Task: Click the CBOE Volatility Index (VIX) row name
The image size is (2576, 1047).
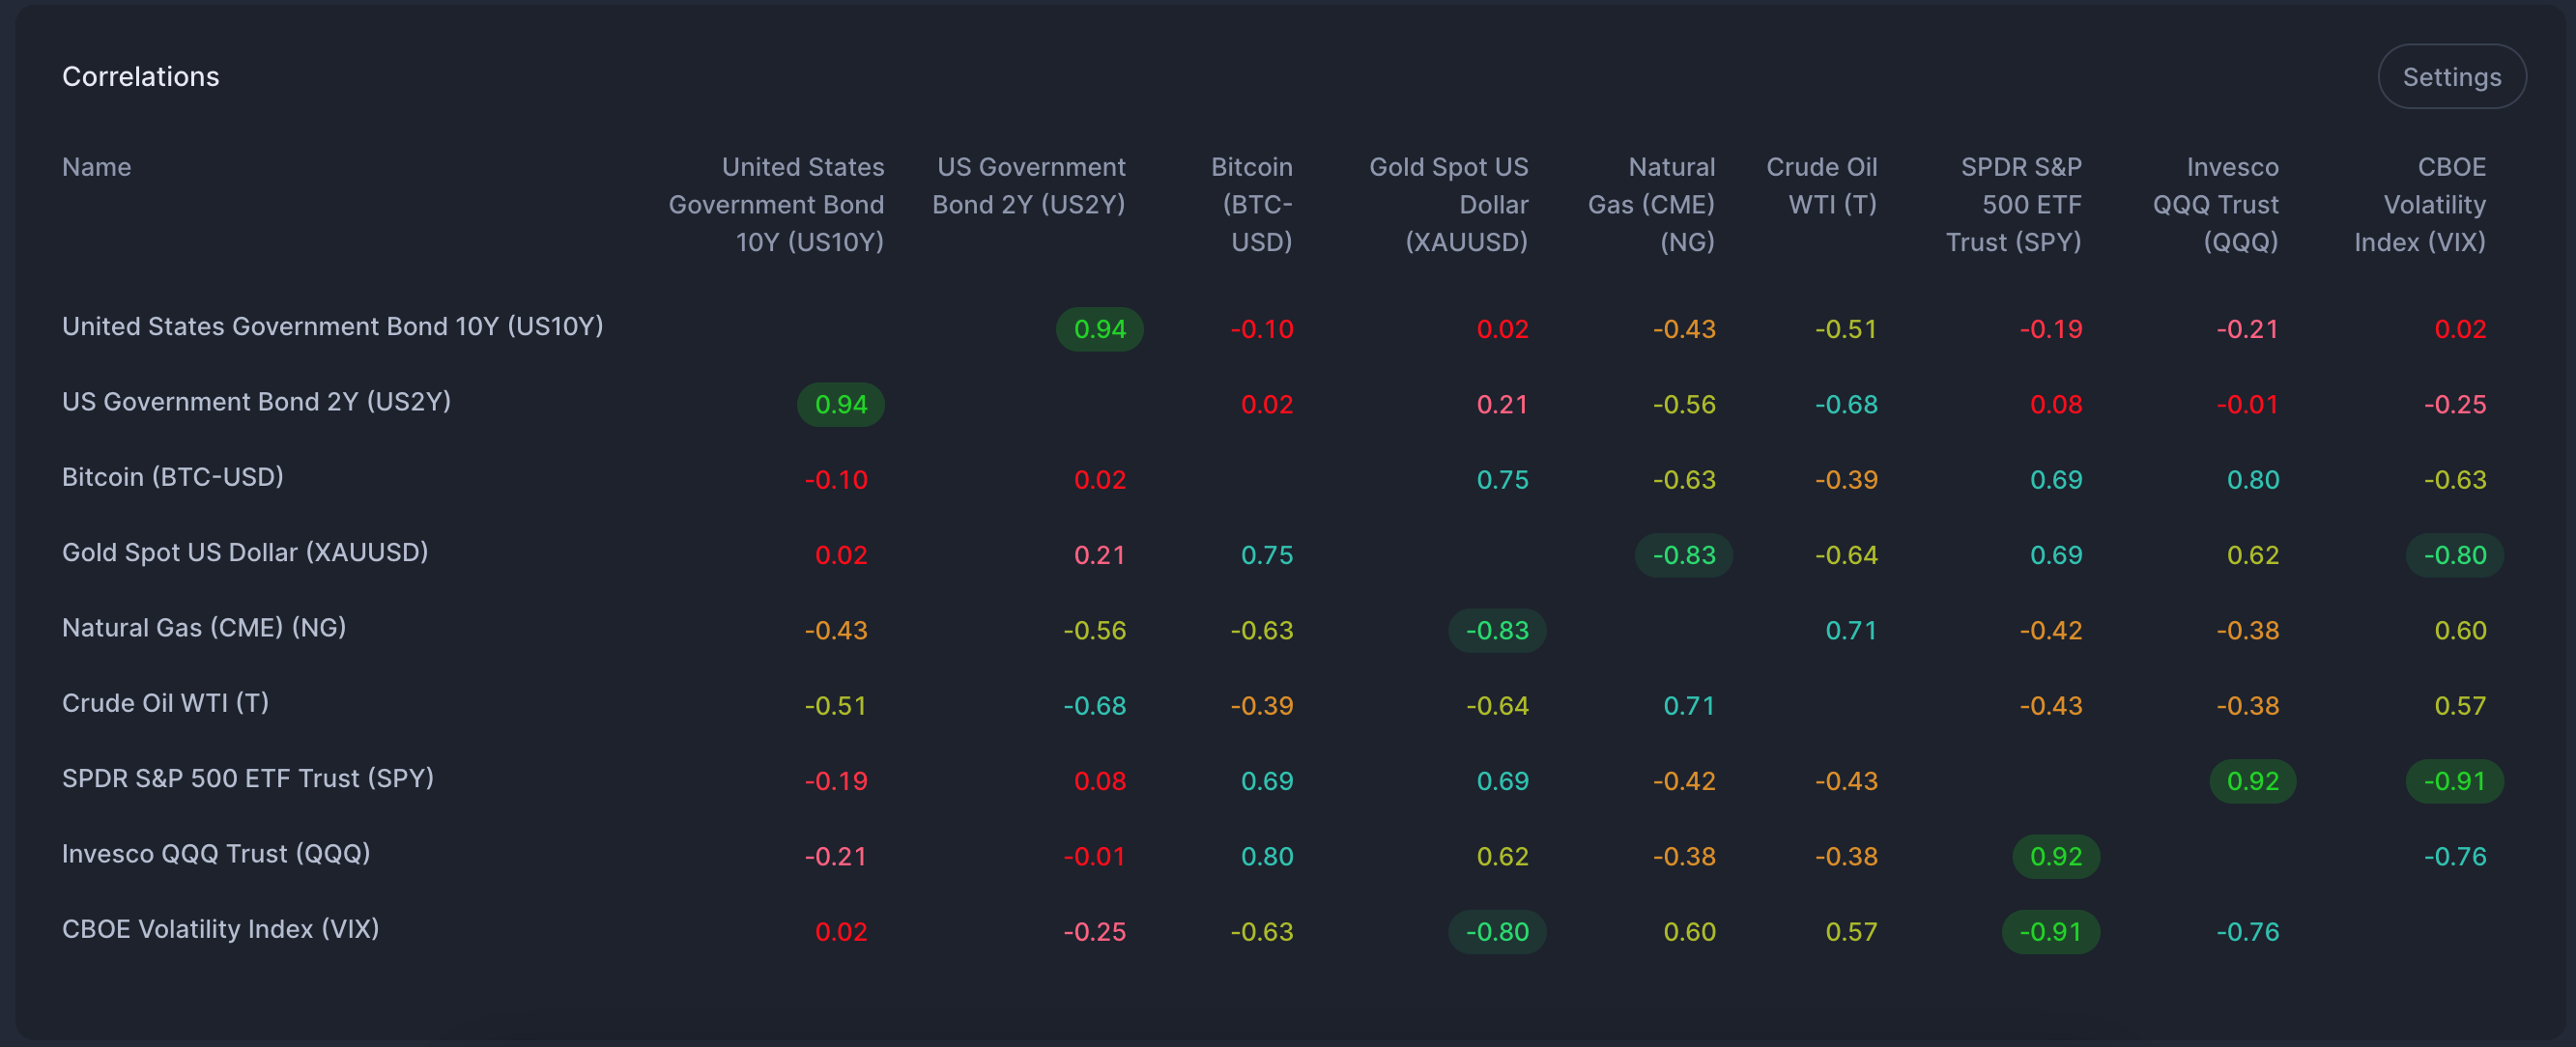Action: [x=221, y=929]
